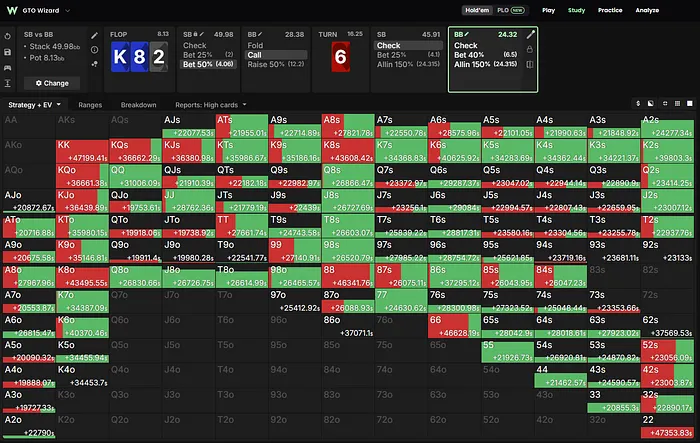The image size is (700, 443).
Task: Click the lock icon next to SB on flop
Action: pos(196,34)
